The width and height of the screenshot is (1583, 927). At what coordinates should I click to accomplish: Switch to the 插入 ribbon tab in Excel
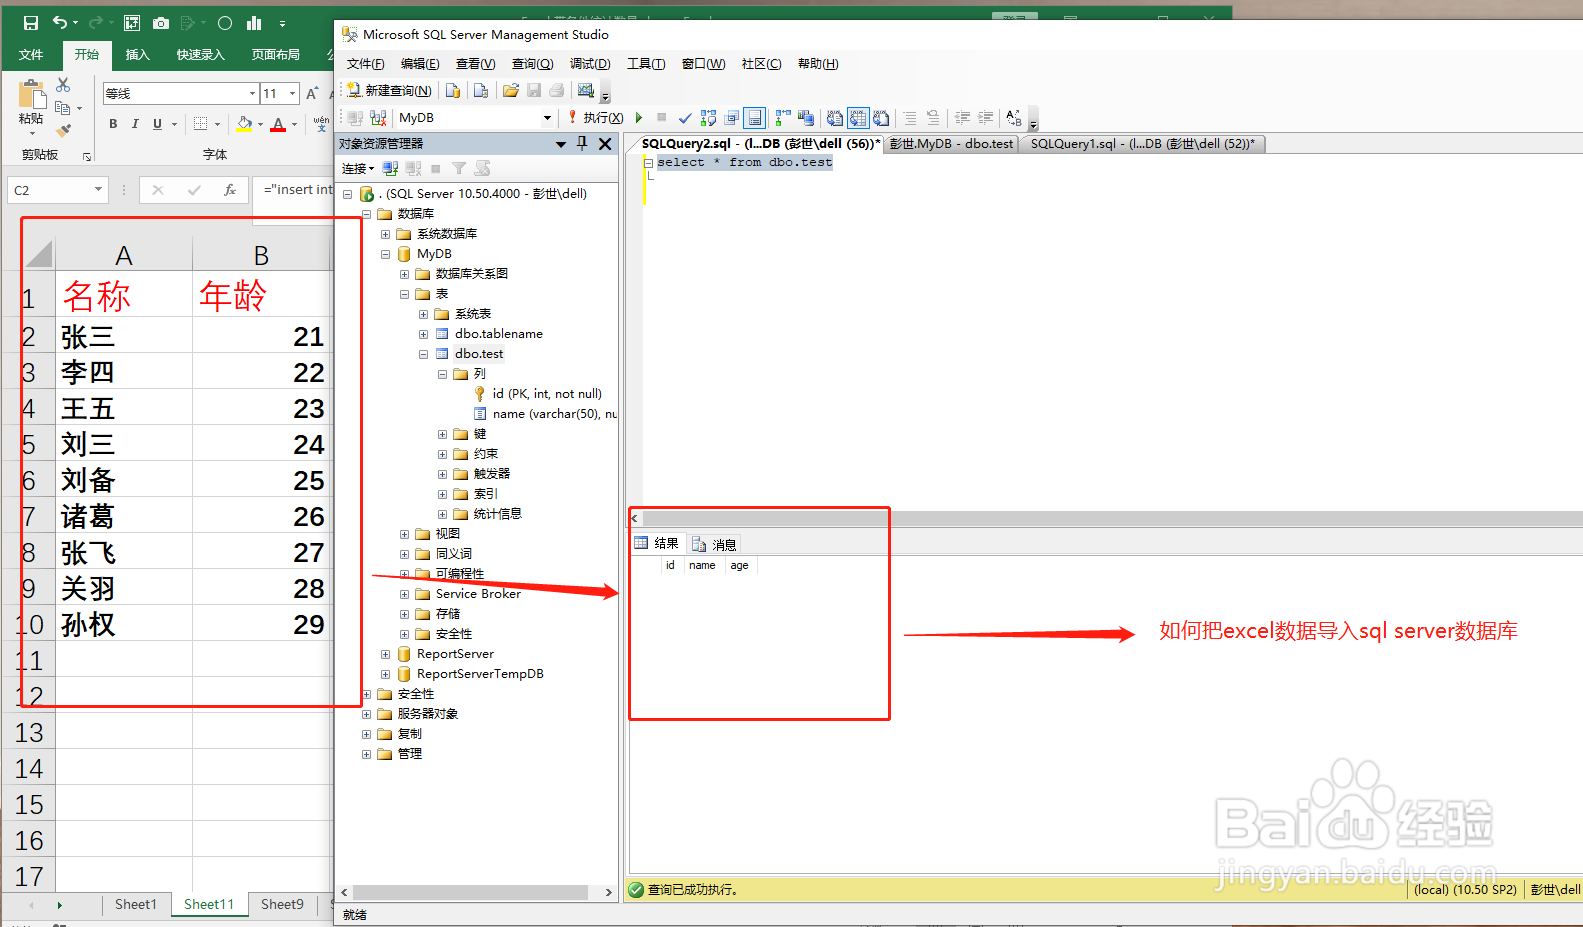point(137,55)
